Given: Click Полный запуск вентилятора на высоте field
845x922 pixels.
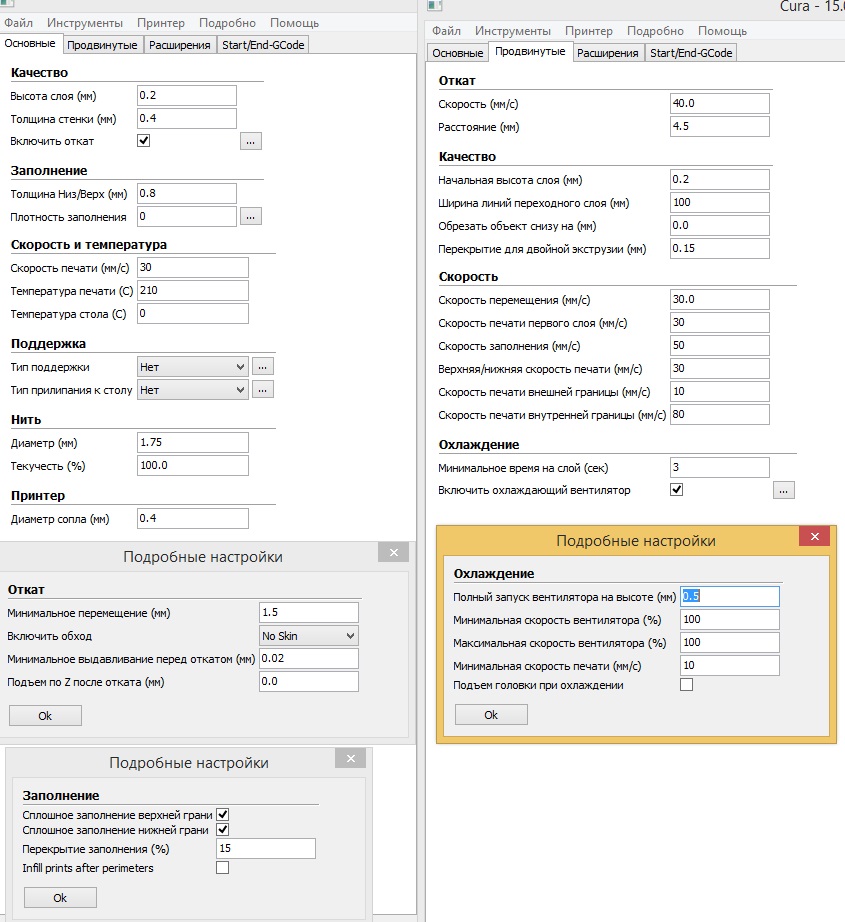Looking at the screenshot, I should pos(730,596).
